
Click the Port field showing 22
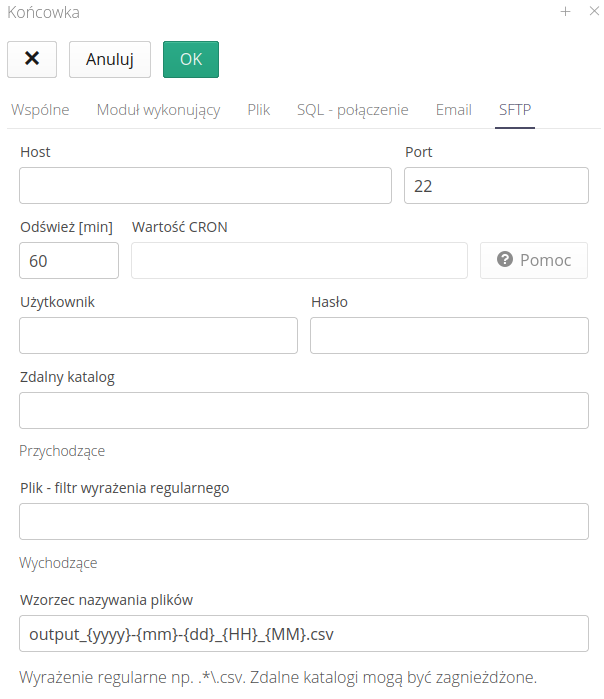pos(496,186)
